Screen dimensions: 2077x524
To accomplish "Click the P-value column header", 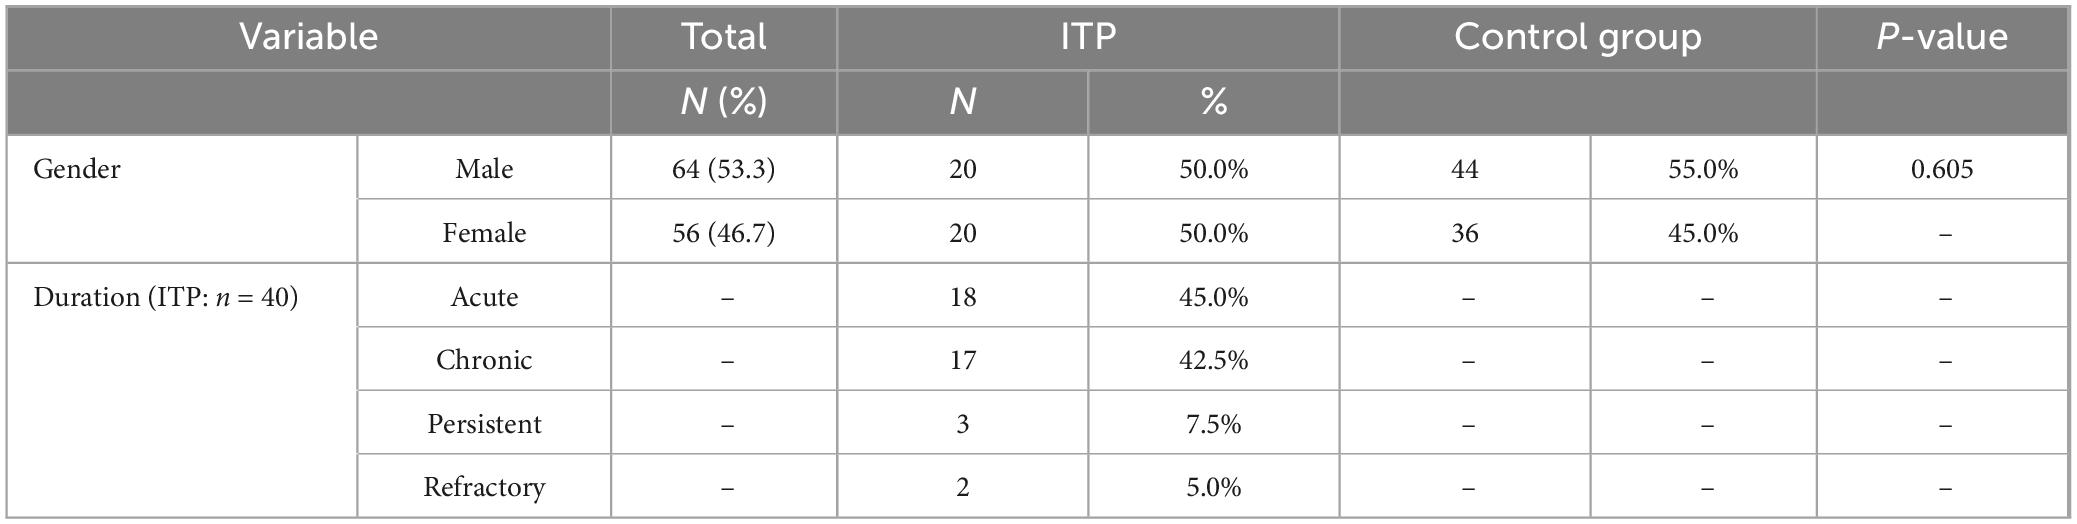I will click(x=1941, y=37).
